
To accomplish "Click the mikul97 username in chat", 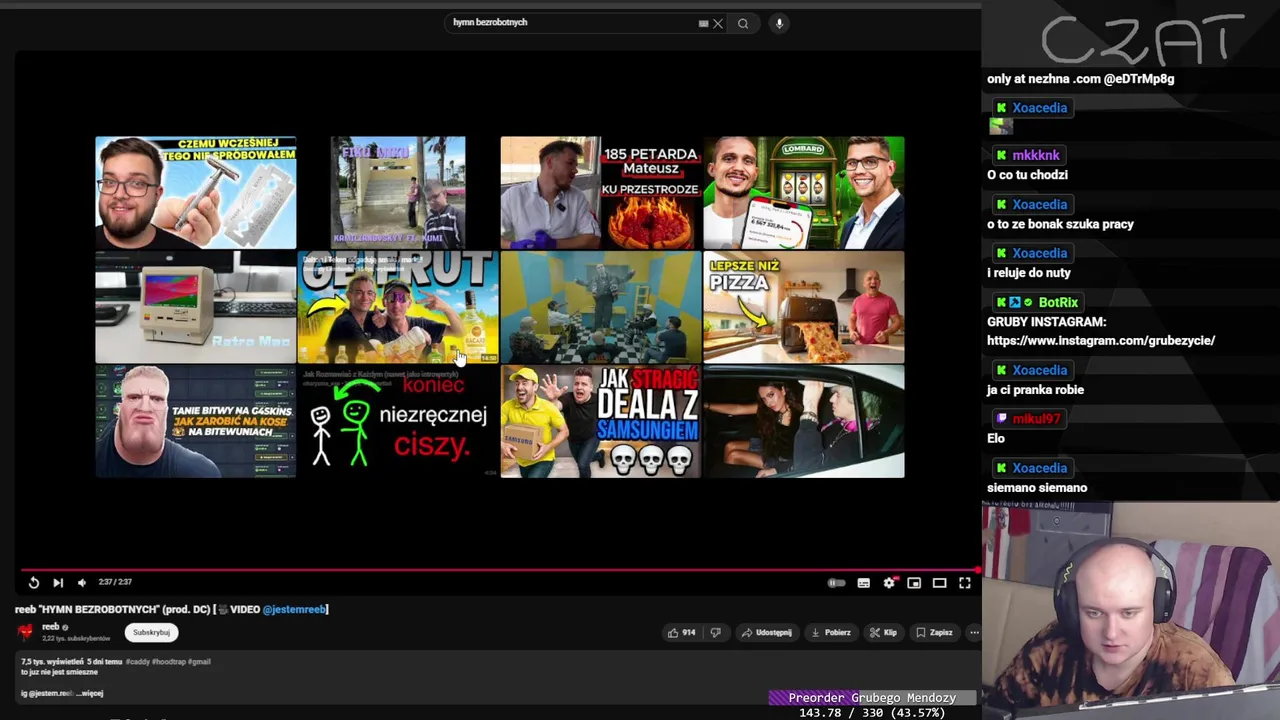I will 1035,419.
